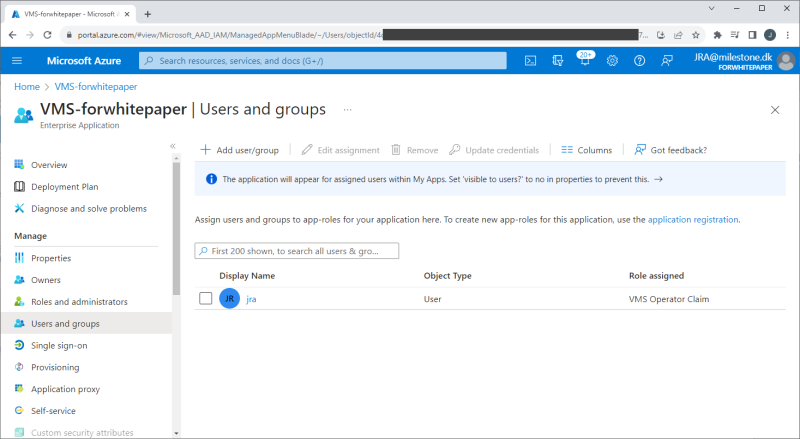Open Properties in the Manage section
Screen dimensions: 800x439
coord(51,258)
